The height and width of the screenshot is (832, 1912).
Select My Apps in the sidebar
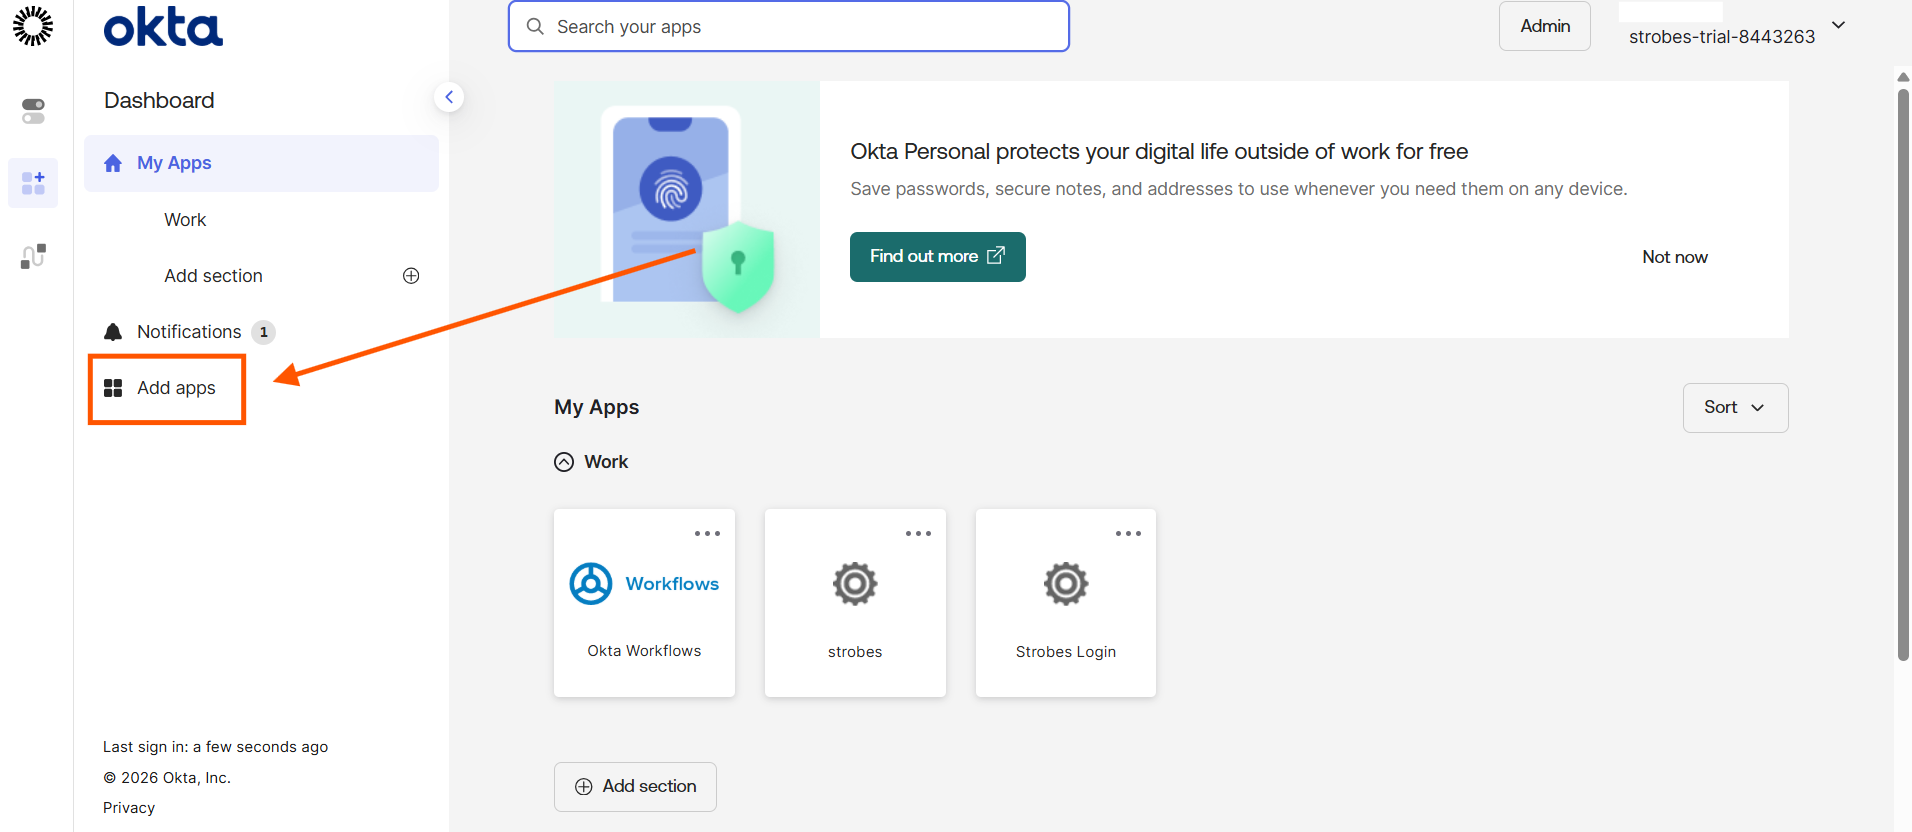pyautogui.click(x=262, y=163)
